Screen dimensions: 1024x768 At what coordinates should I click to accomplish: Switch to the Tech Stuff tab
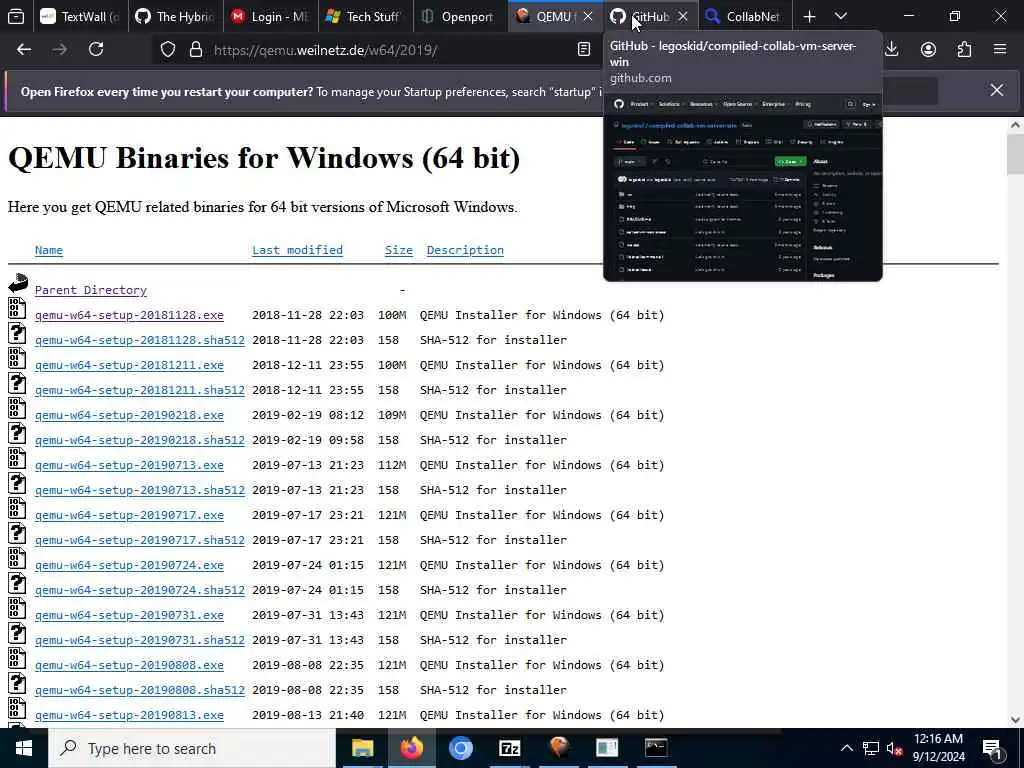tap(365, 16)
